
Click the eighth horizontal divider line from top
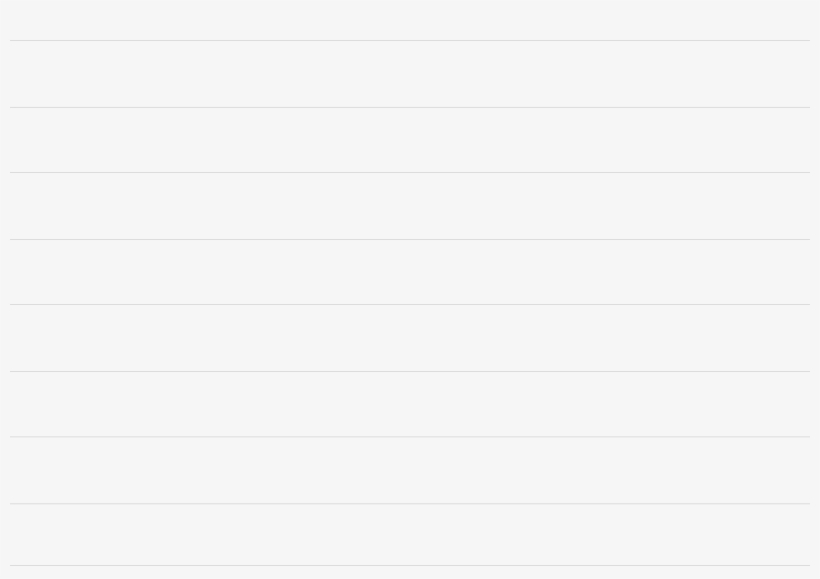pos(410,503)
